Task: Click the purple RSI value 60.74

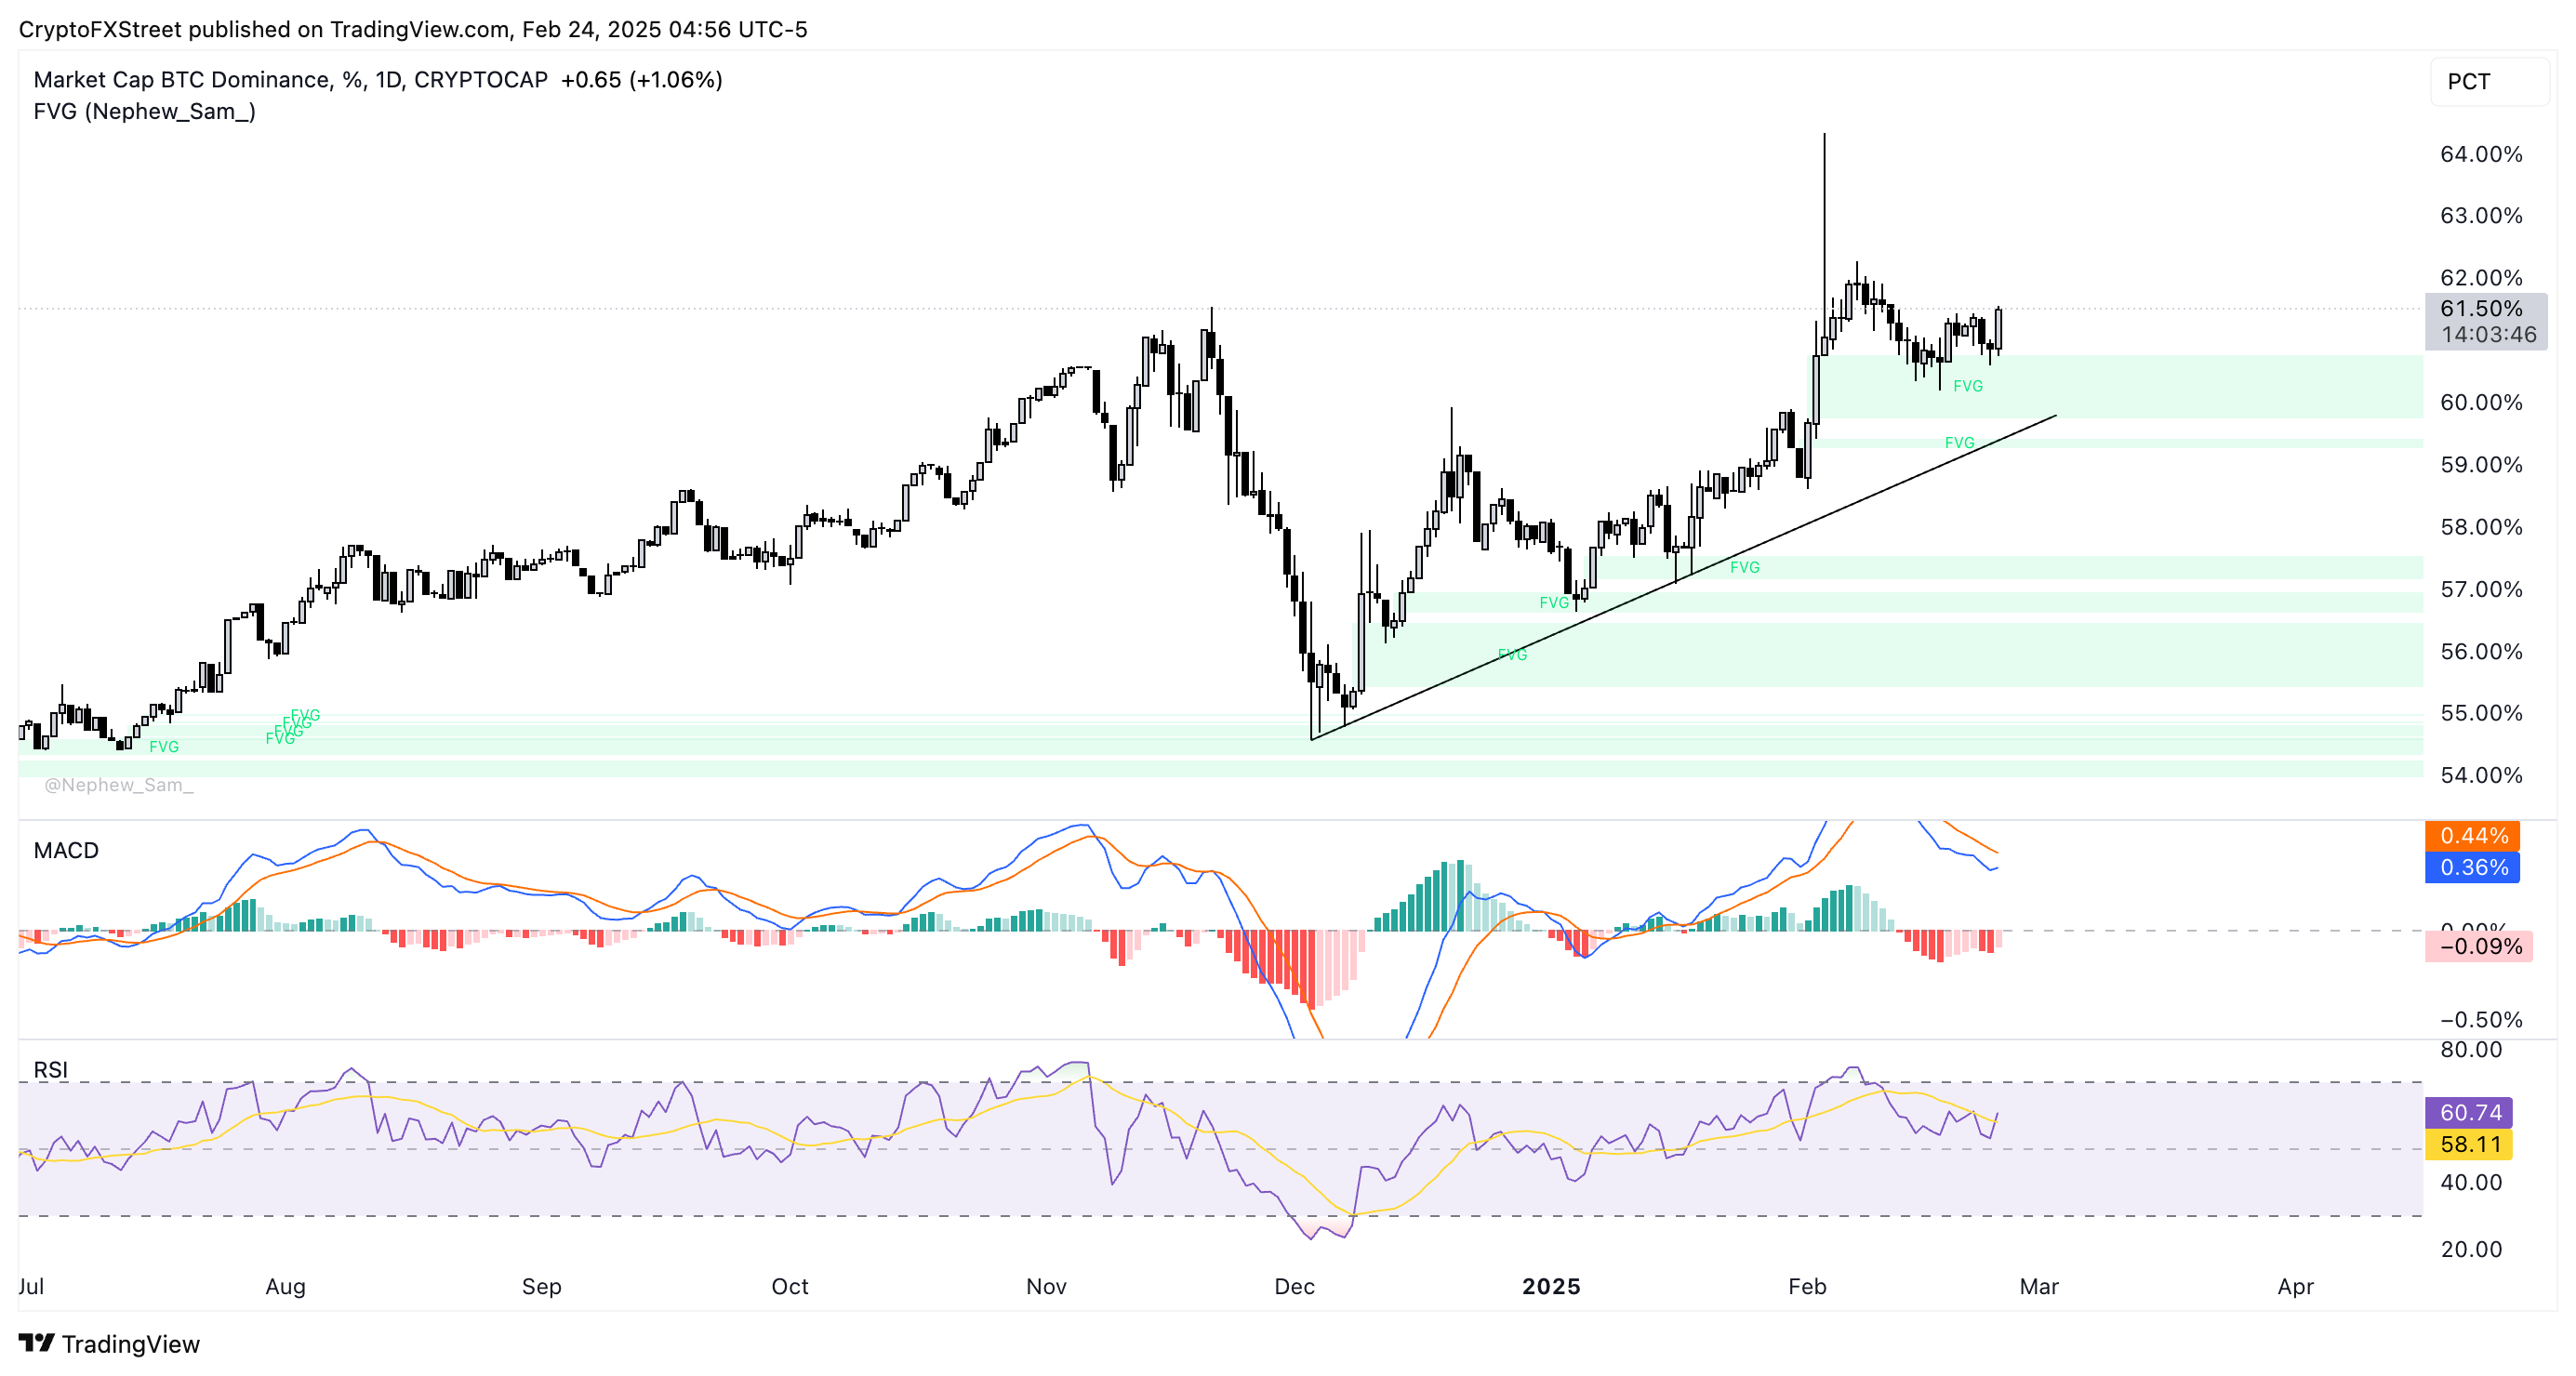Action: 2469,1112
